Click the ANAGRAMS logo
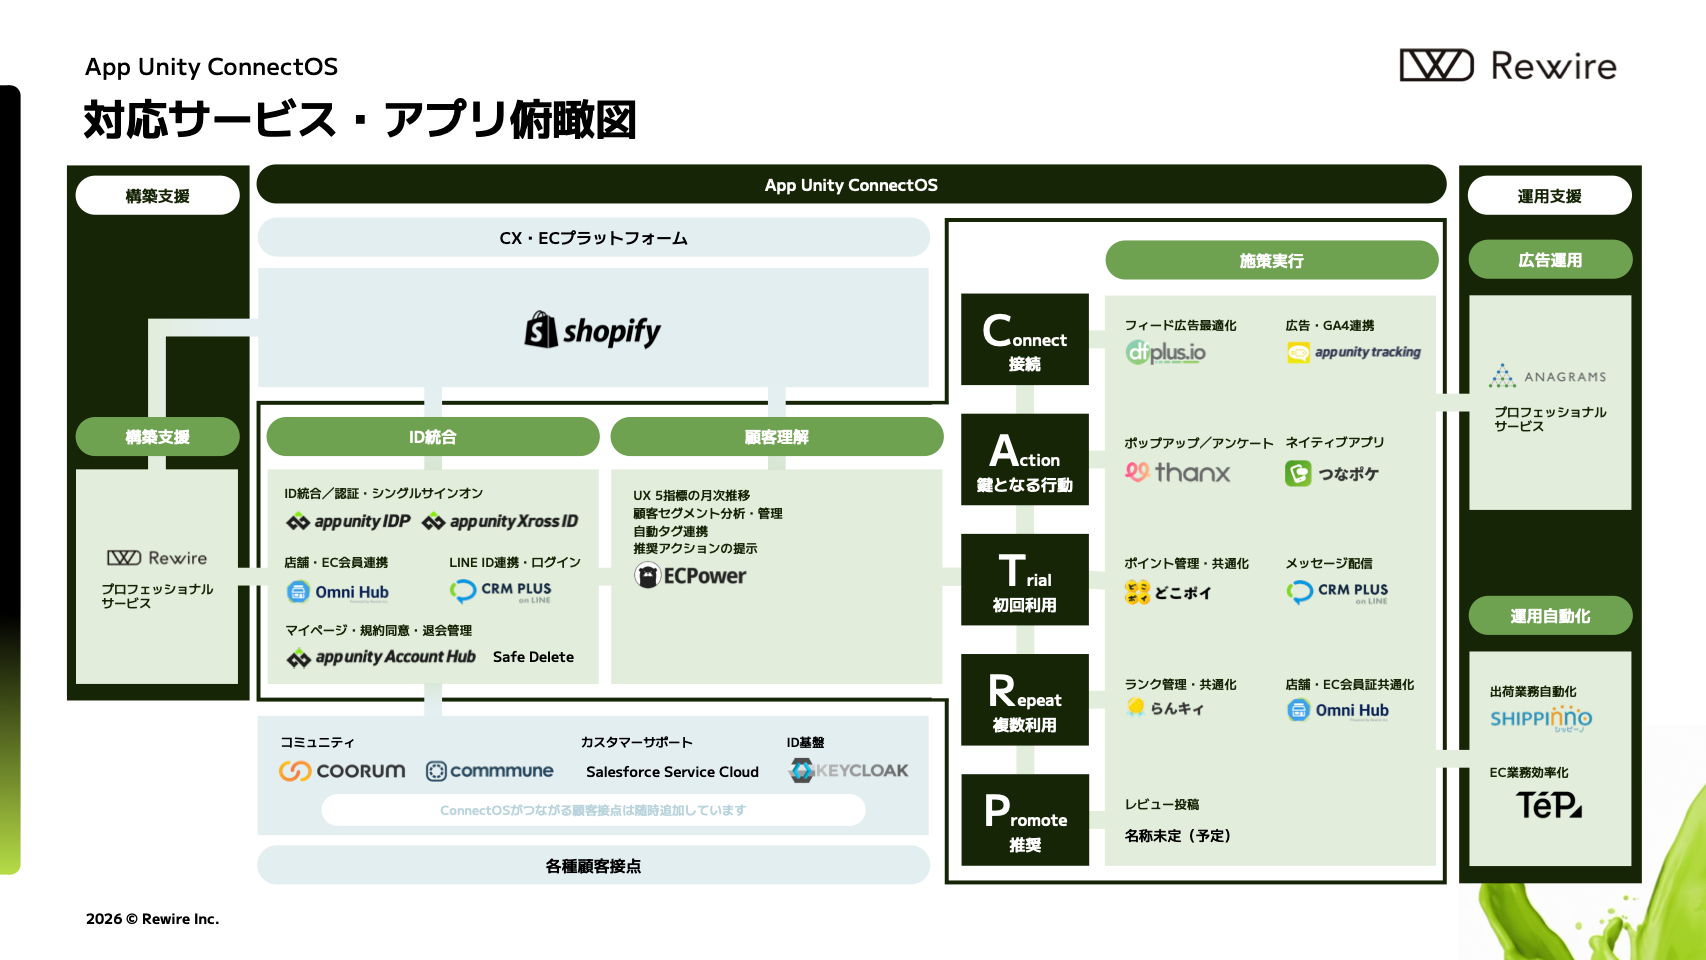The height and width of the screenshot is (960, 1706). point(1548,376)
